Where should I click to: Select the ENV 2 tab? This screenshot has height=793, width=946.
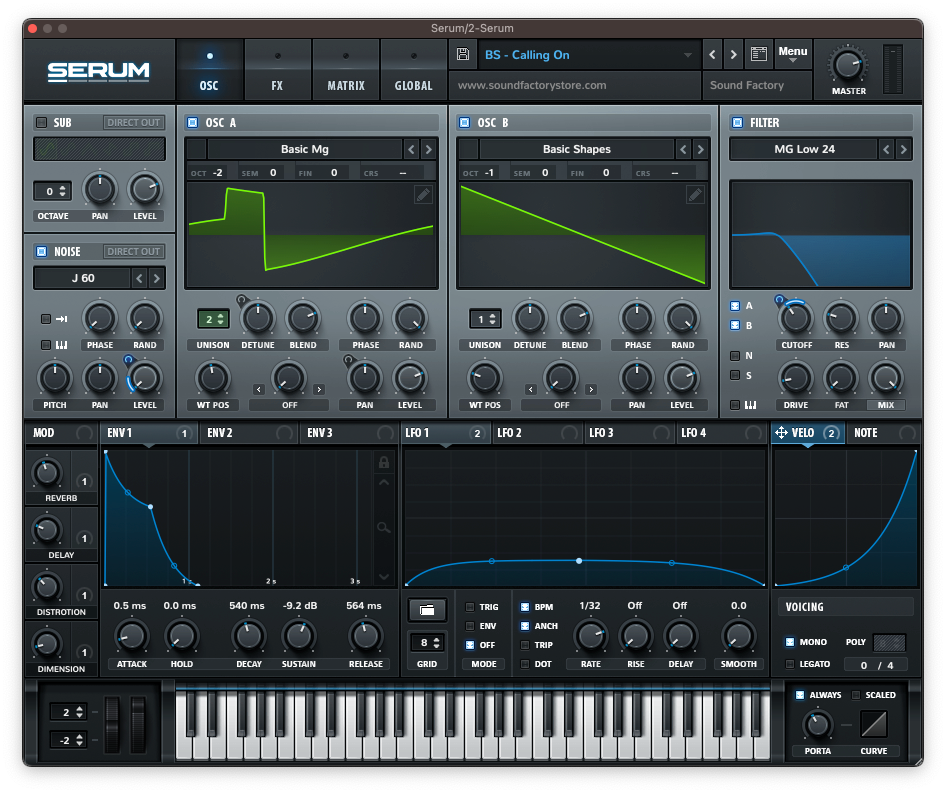click(235, 433)
